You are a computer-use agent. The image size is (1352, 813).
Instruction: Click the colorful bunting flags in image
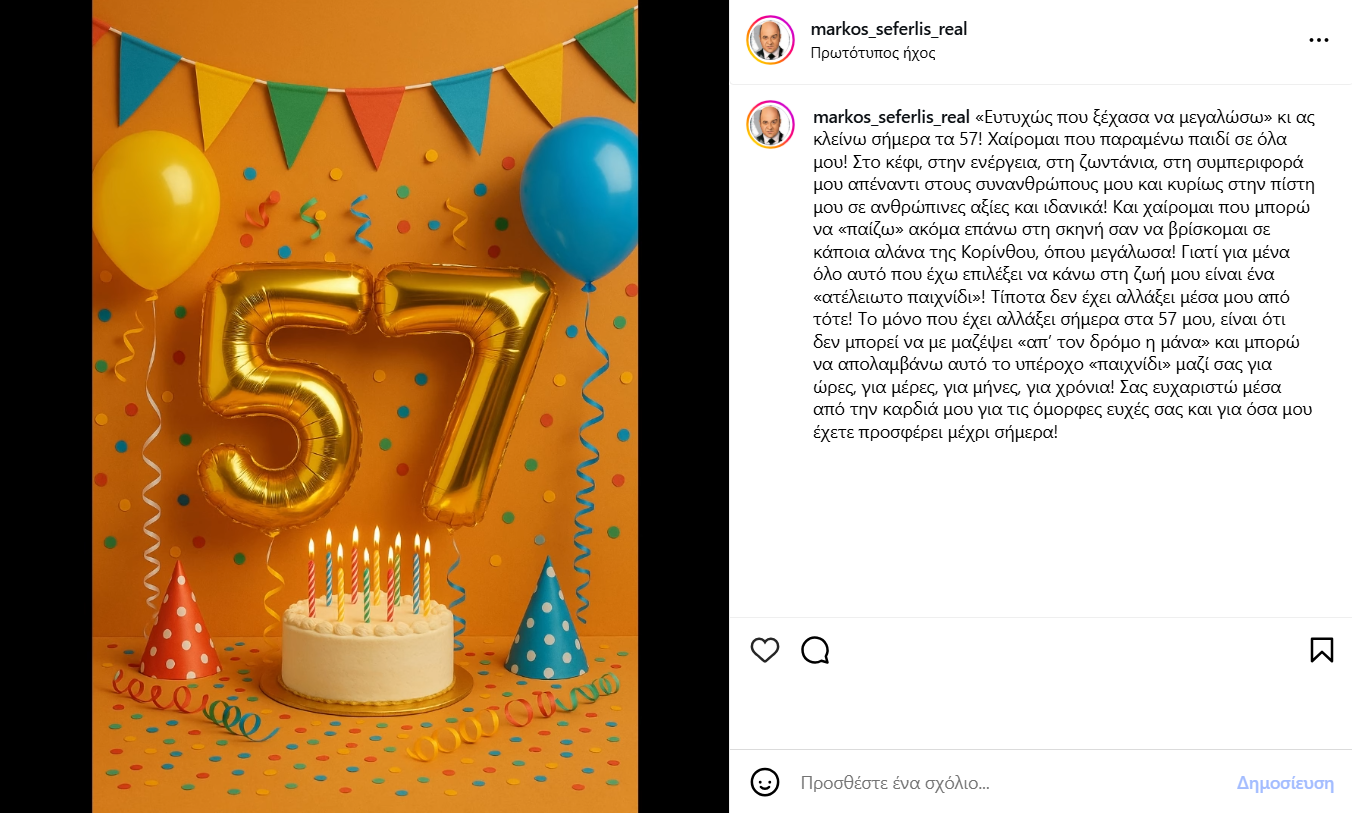coord(365,85)
